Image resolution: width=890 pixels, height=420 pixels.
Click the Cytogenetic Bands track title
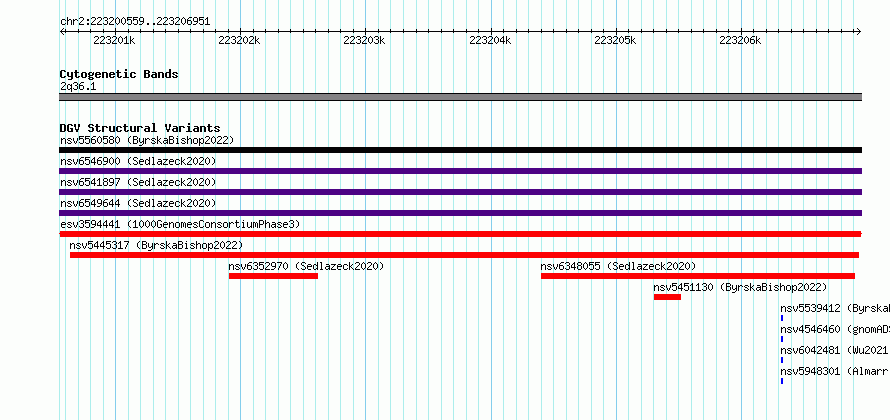(119, 74)
